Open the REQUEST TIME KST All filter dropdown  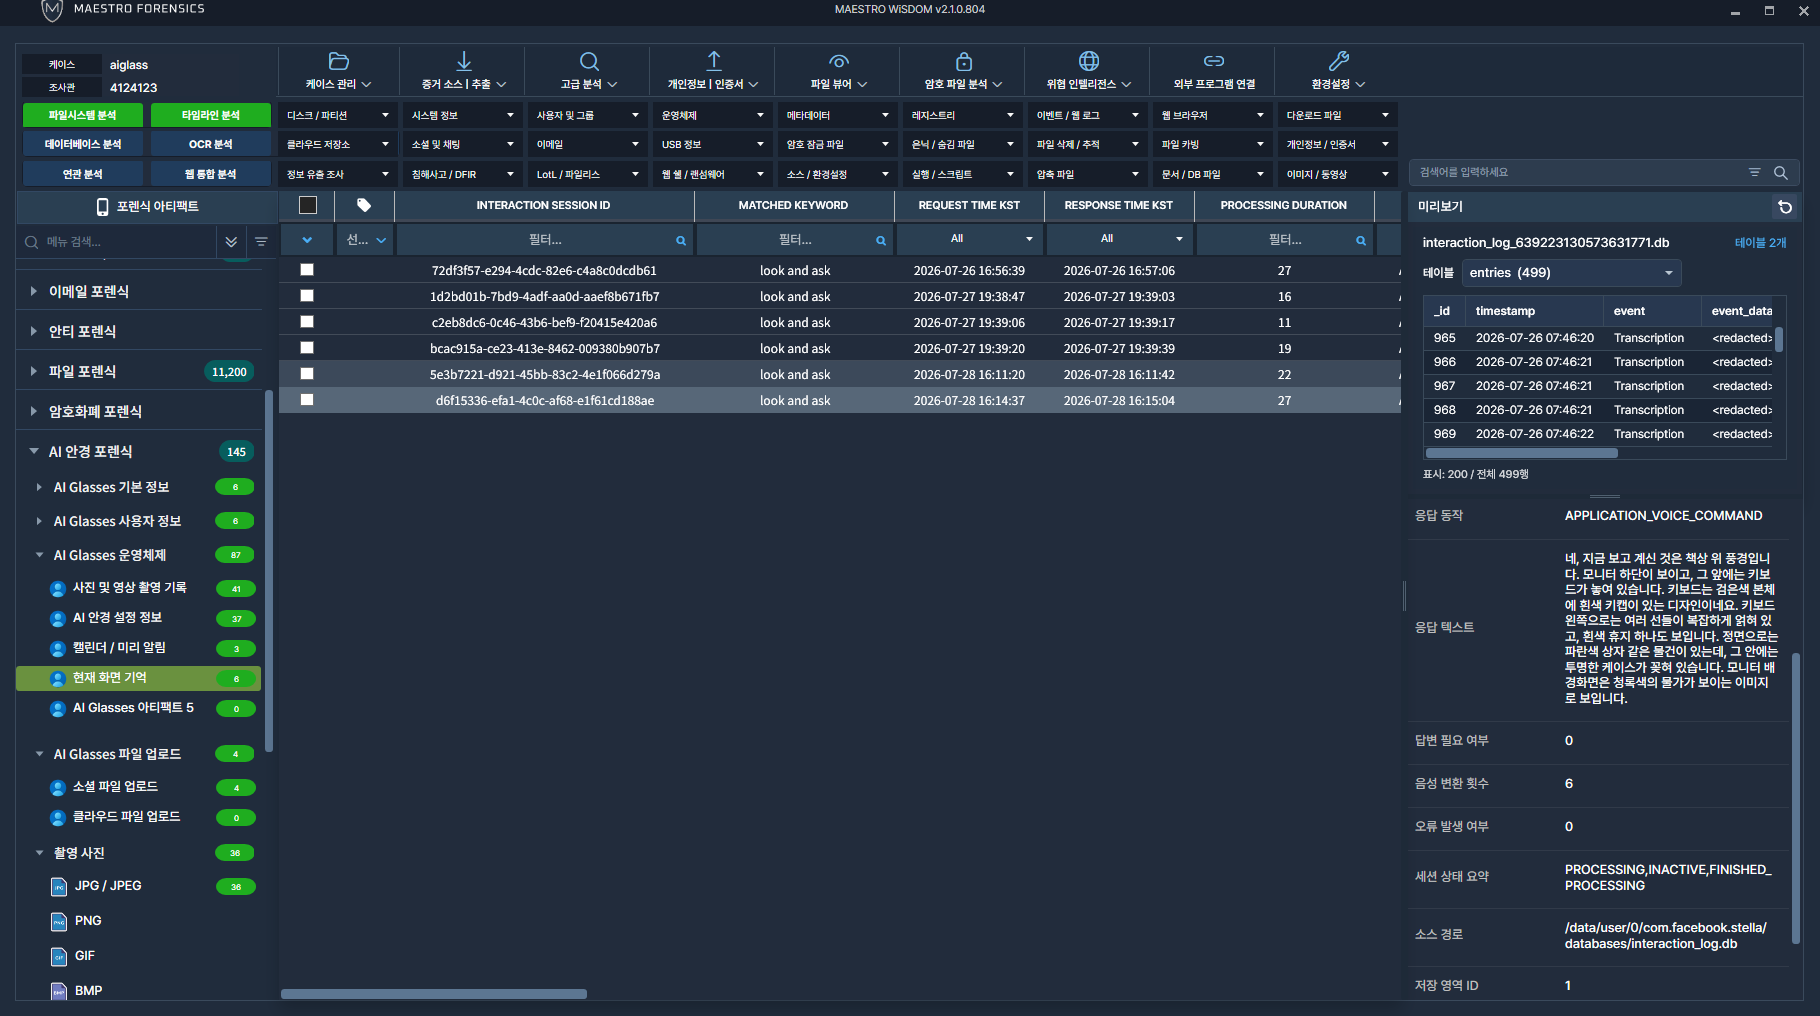click(969, 239)
